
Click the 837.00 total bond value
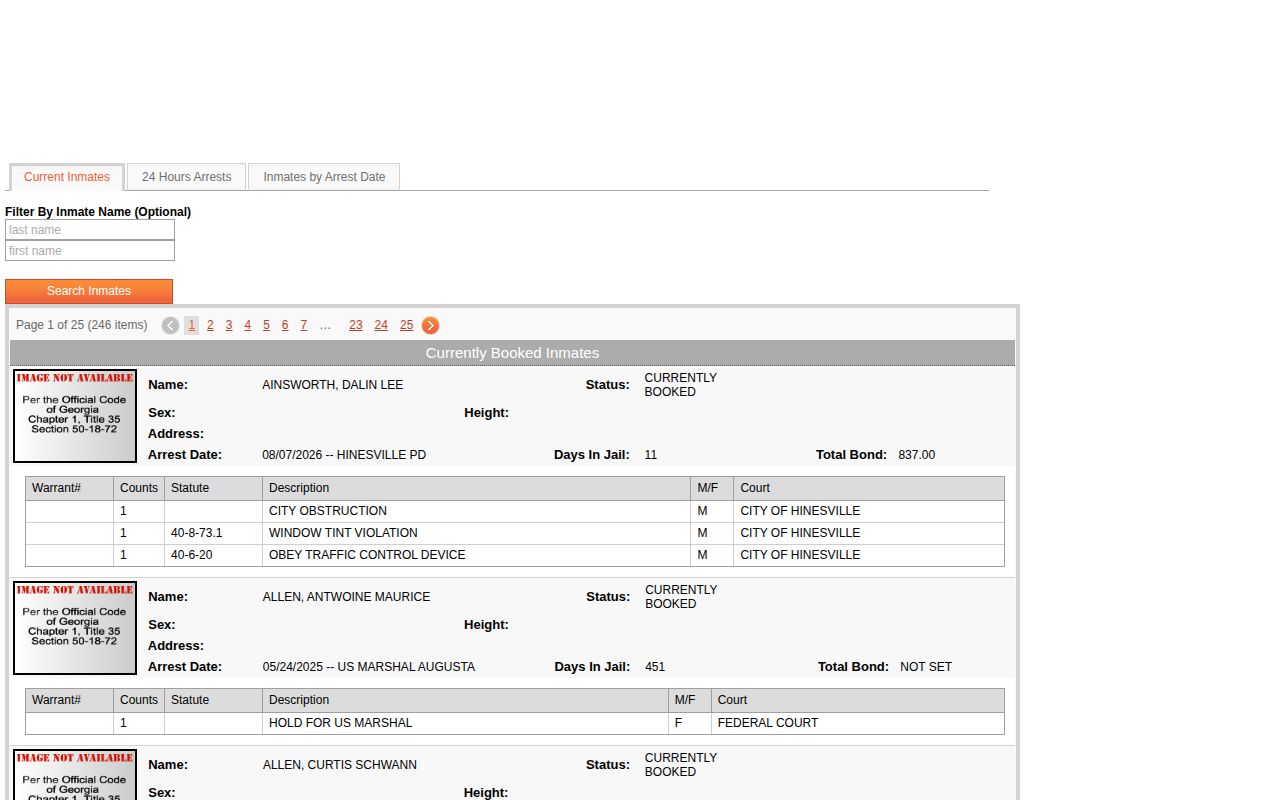click(x=917, y=455)
